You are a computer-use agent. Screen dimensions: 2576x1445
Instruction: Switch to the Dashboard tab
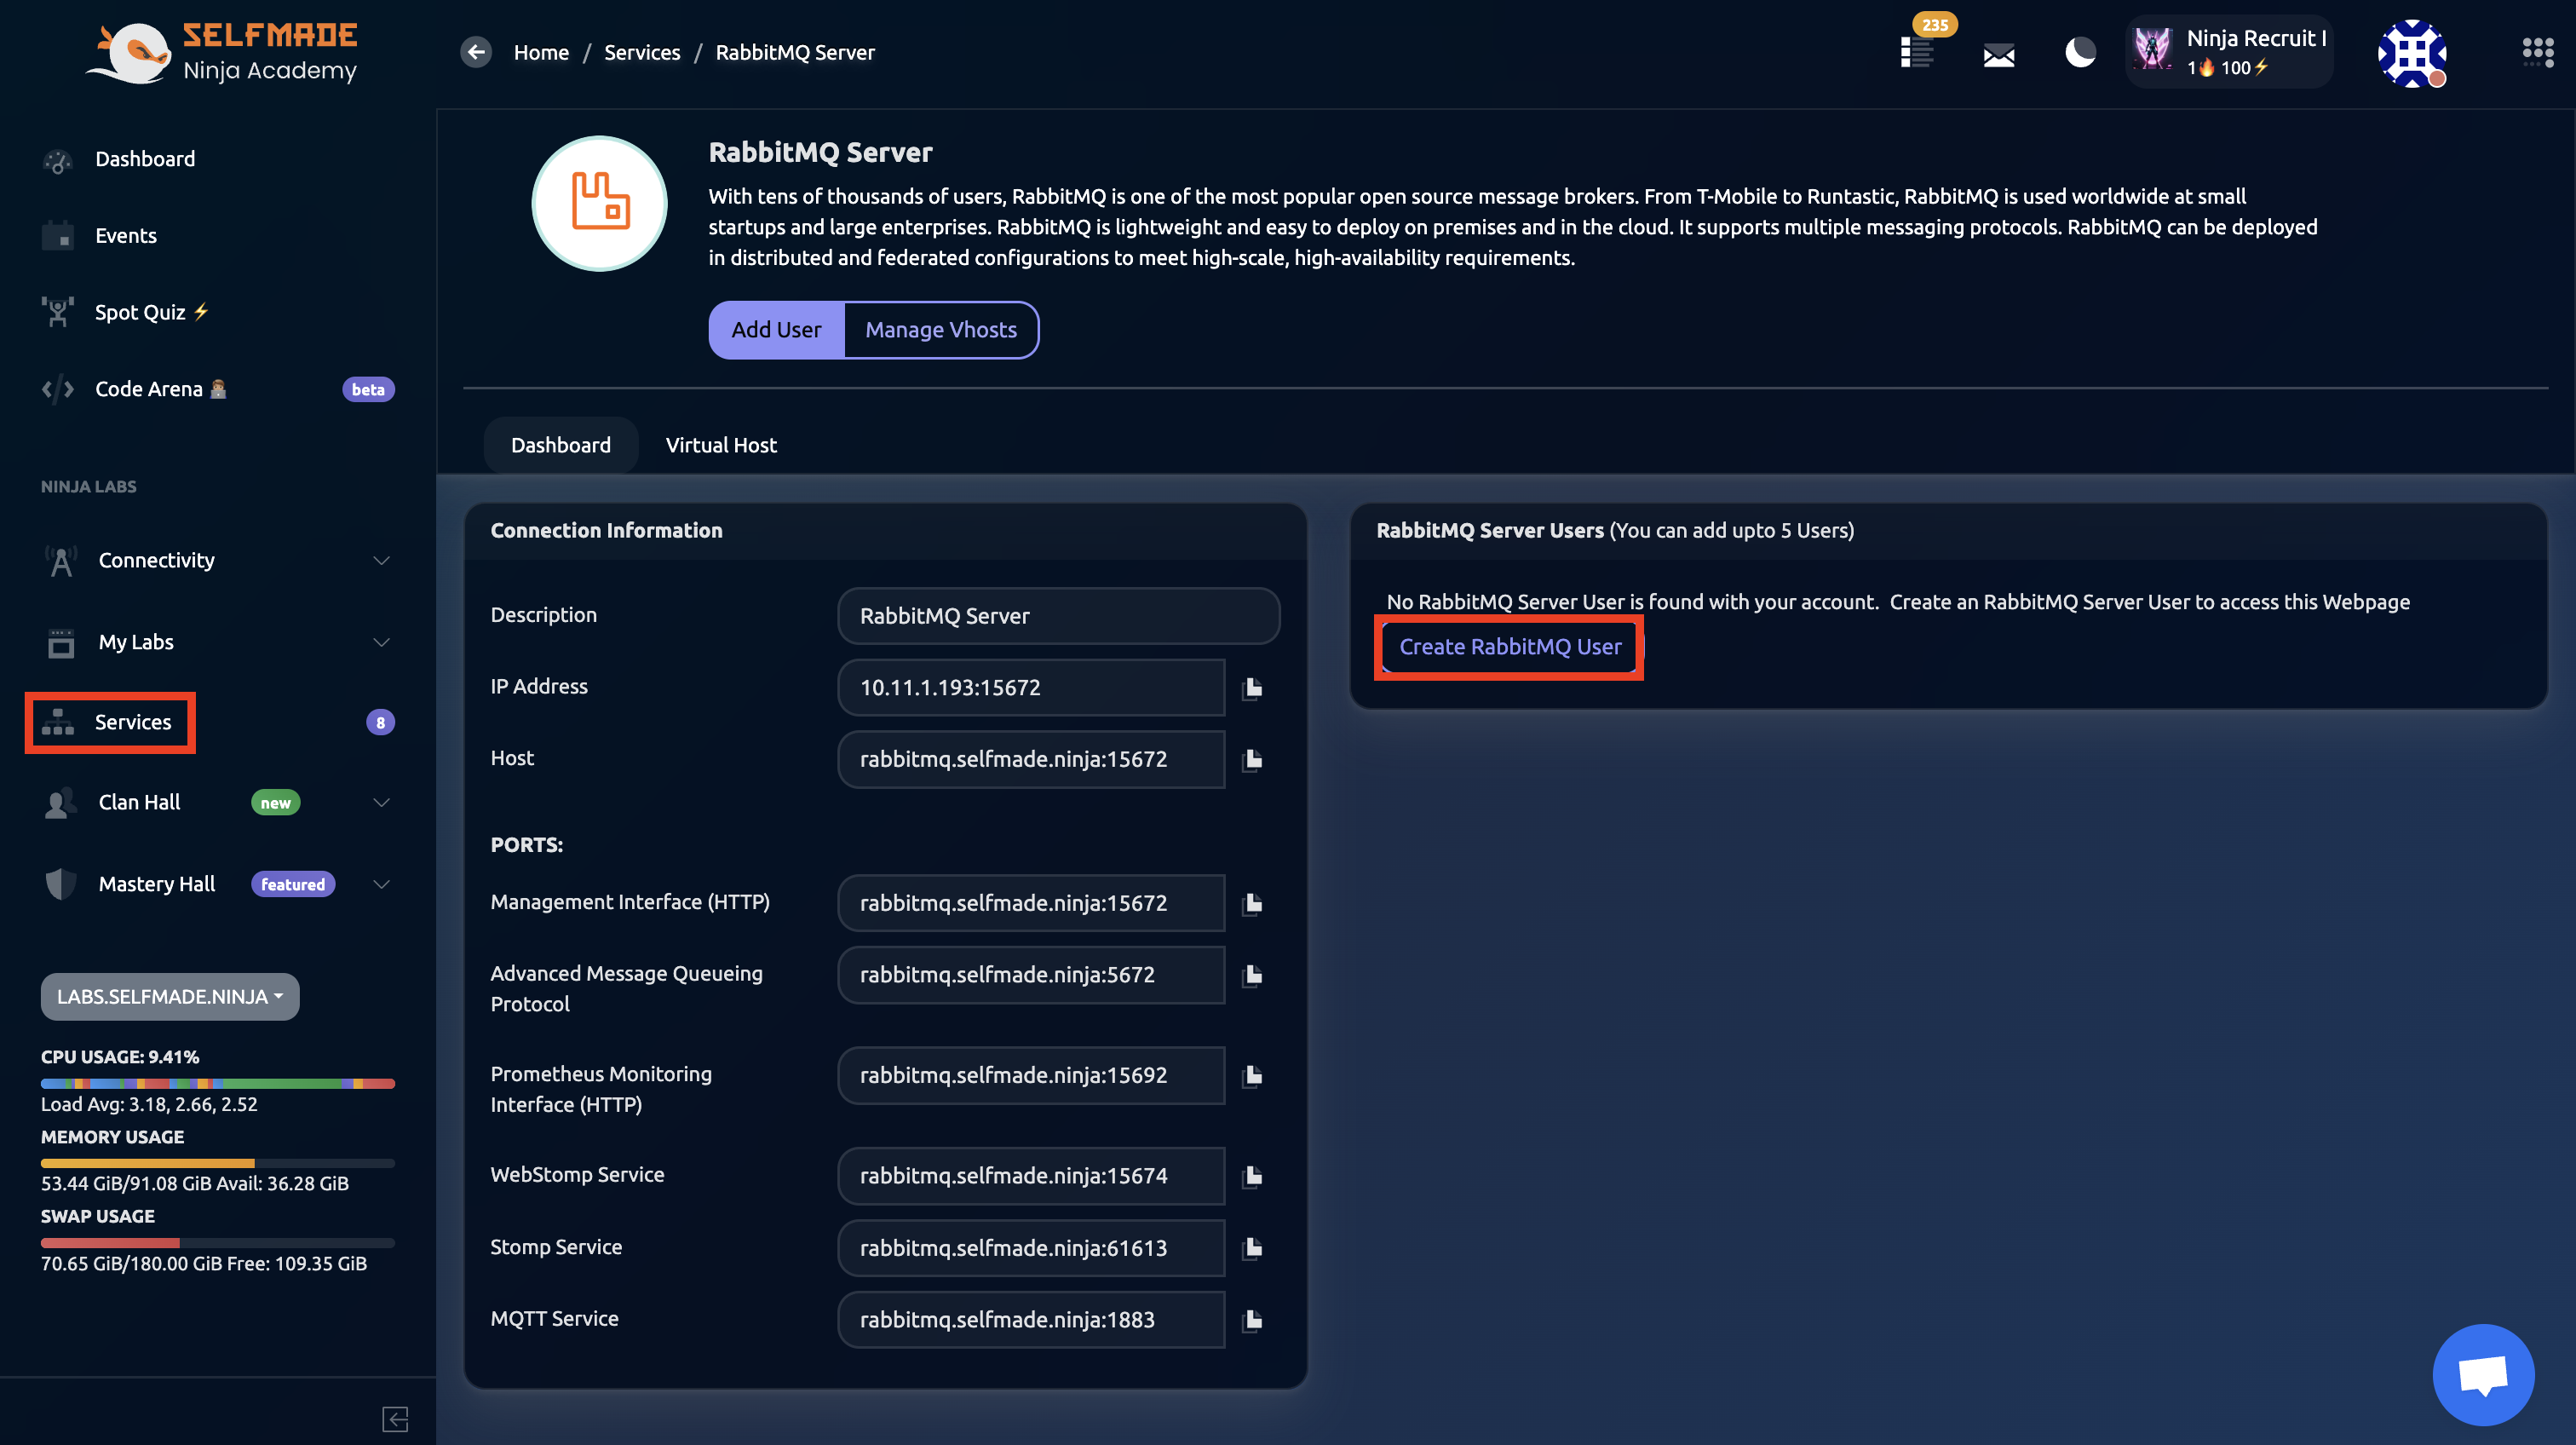(560, 445)
